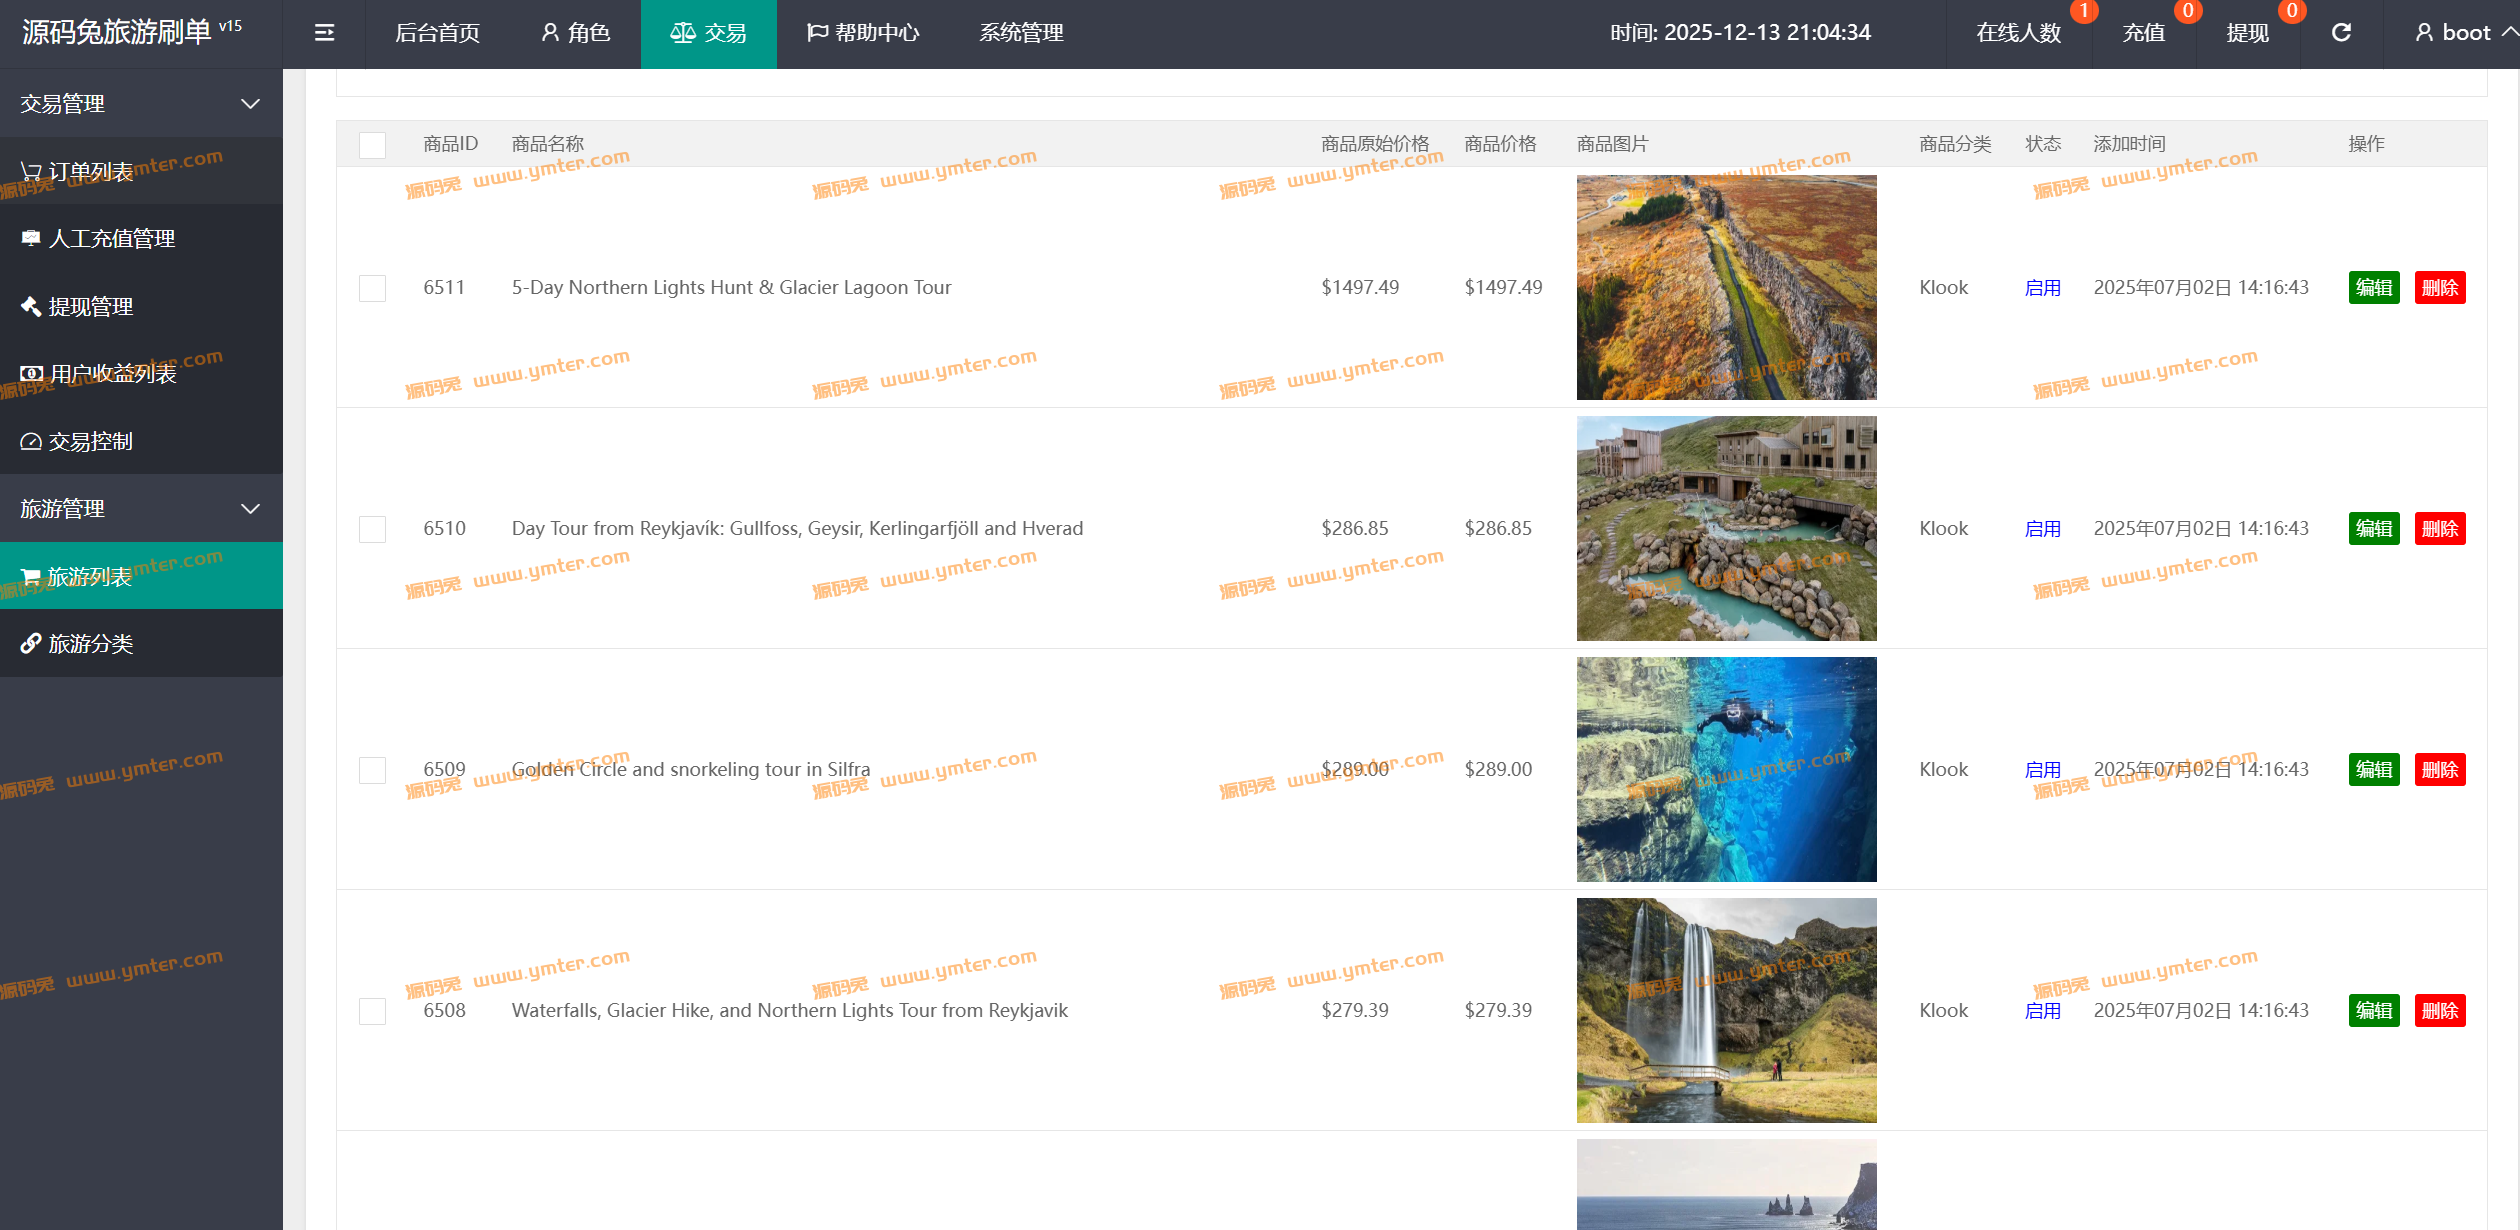The image size is (2520, 1230).
Task: Open 订单列表 with the cart icon
Action: pos(90,172)
